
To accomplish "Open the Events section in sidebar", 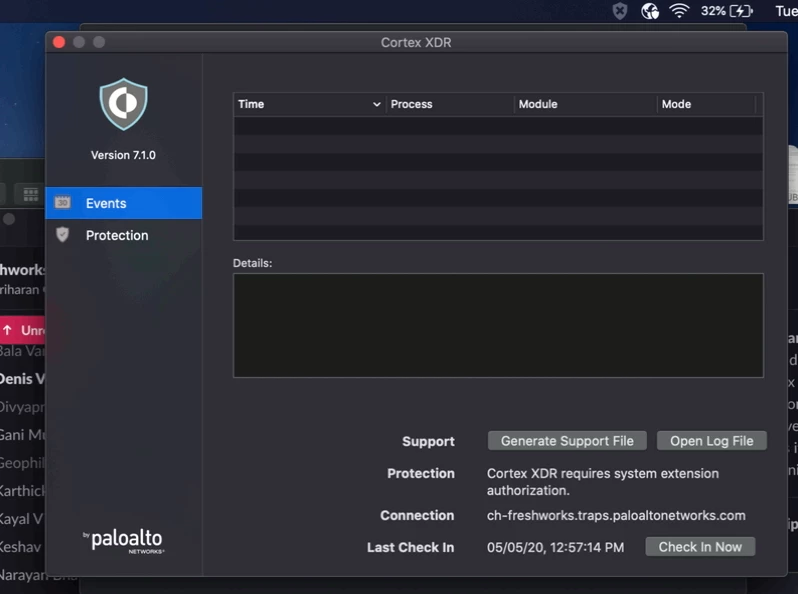I will (124, 203).
